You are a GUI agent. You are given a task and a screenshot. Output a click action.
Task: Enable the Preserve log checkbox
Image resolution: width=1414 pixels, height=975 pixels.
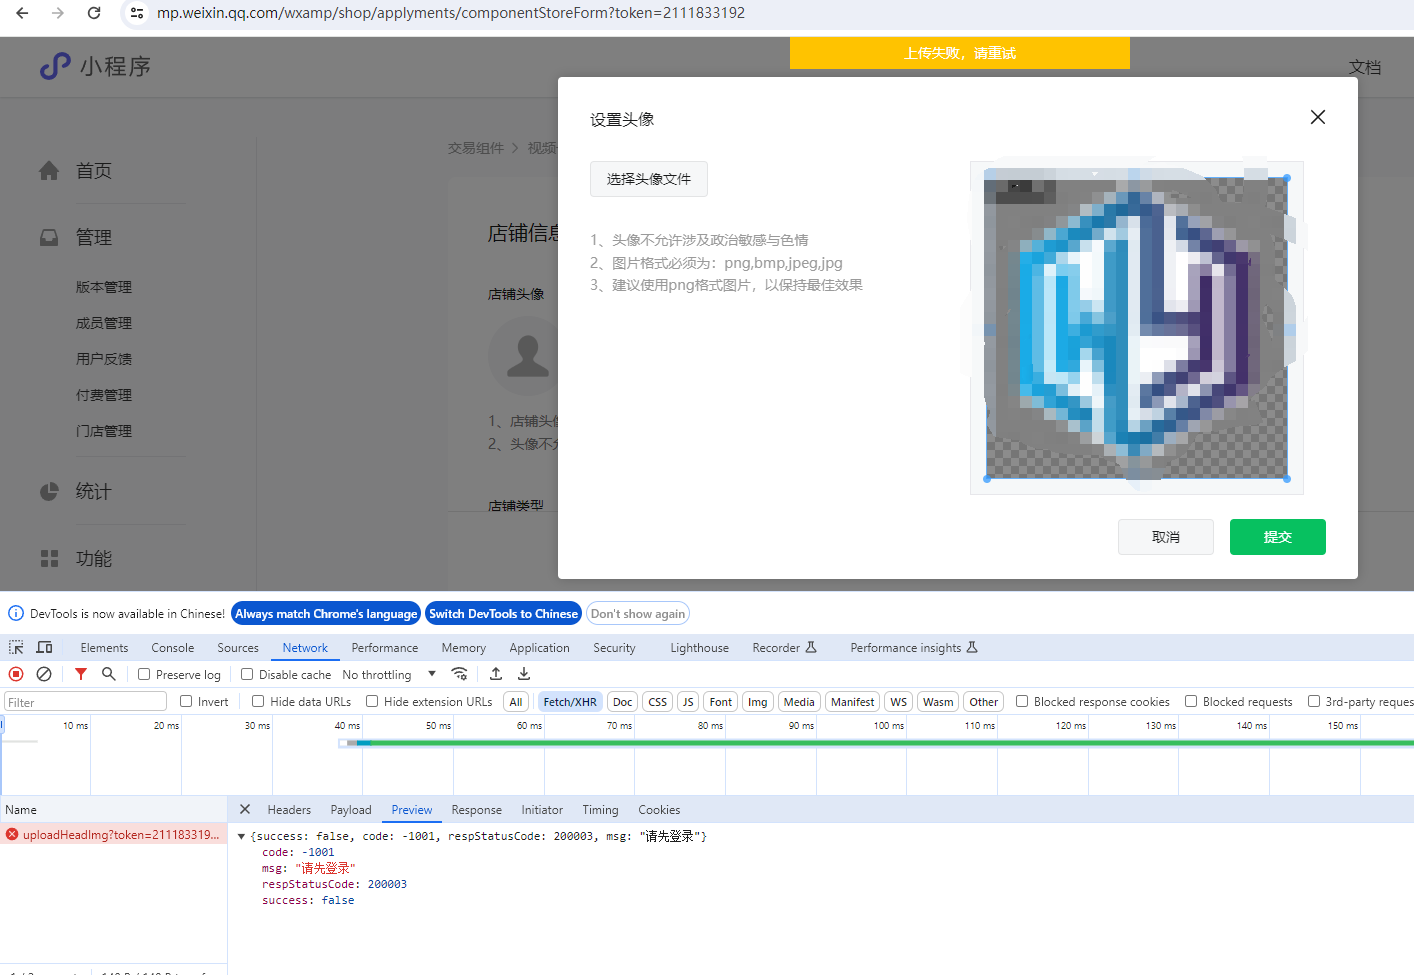pos(144,674)
